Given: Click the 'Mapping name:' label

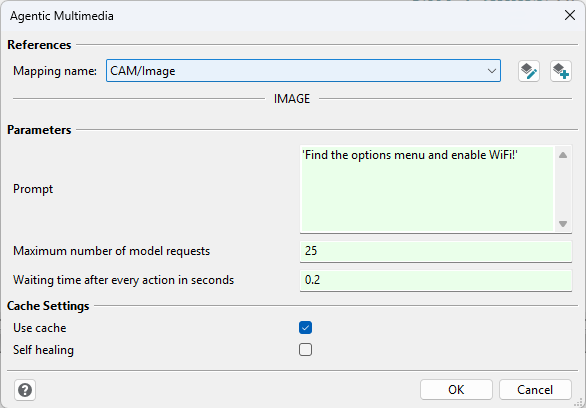Looking at the screenshot, I should [55, 71].
